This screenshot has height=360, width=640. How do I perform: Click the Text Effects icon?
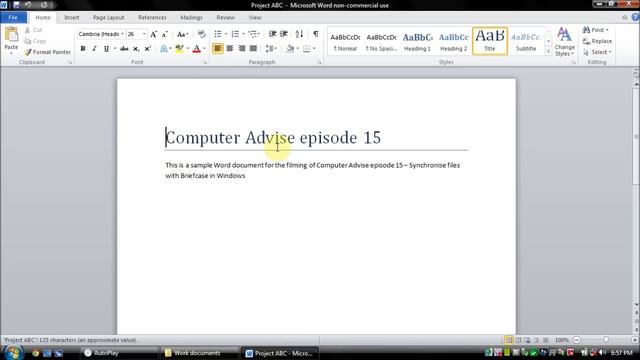164,49
